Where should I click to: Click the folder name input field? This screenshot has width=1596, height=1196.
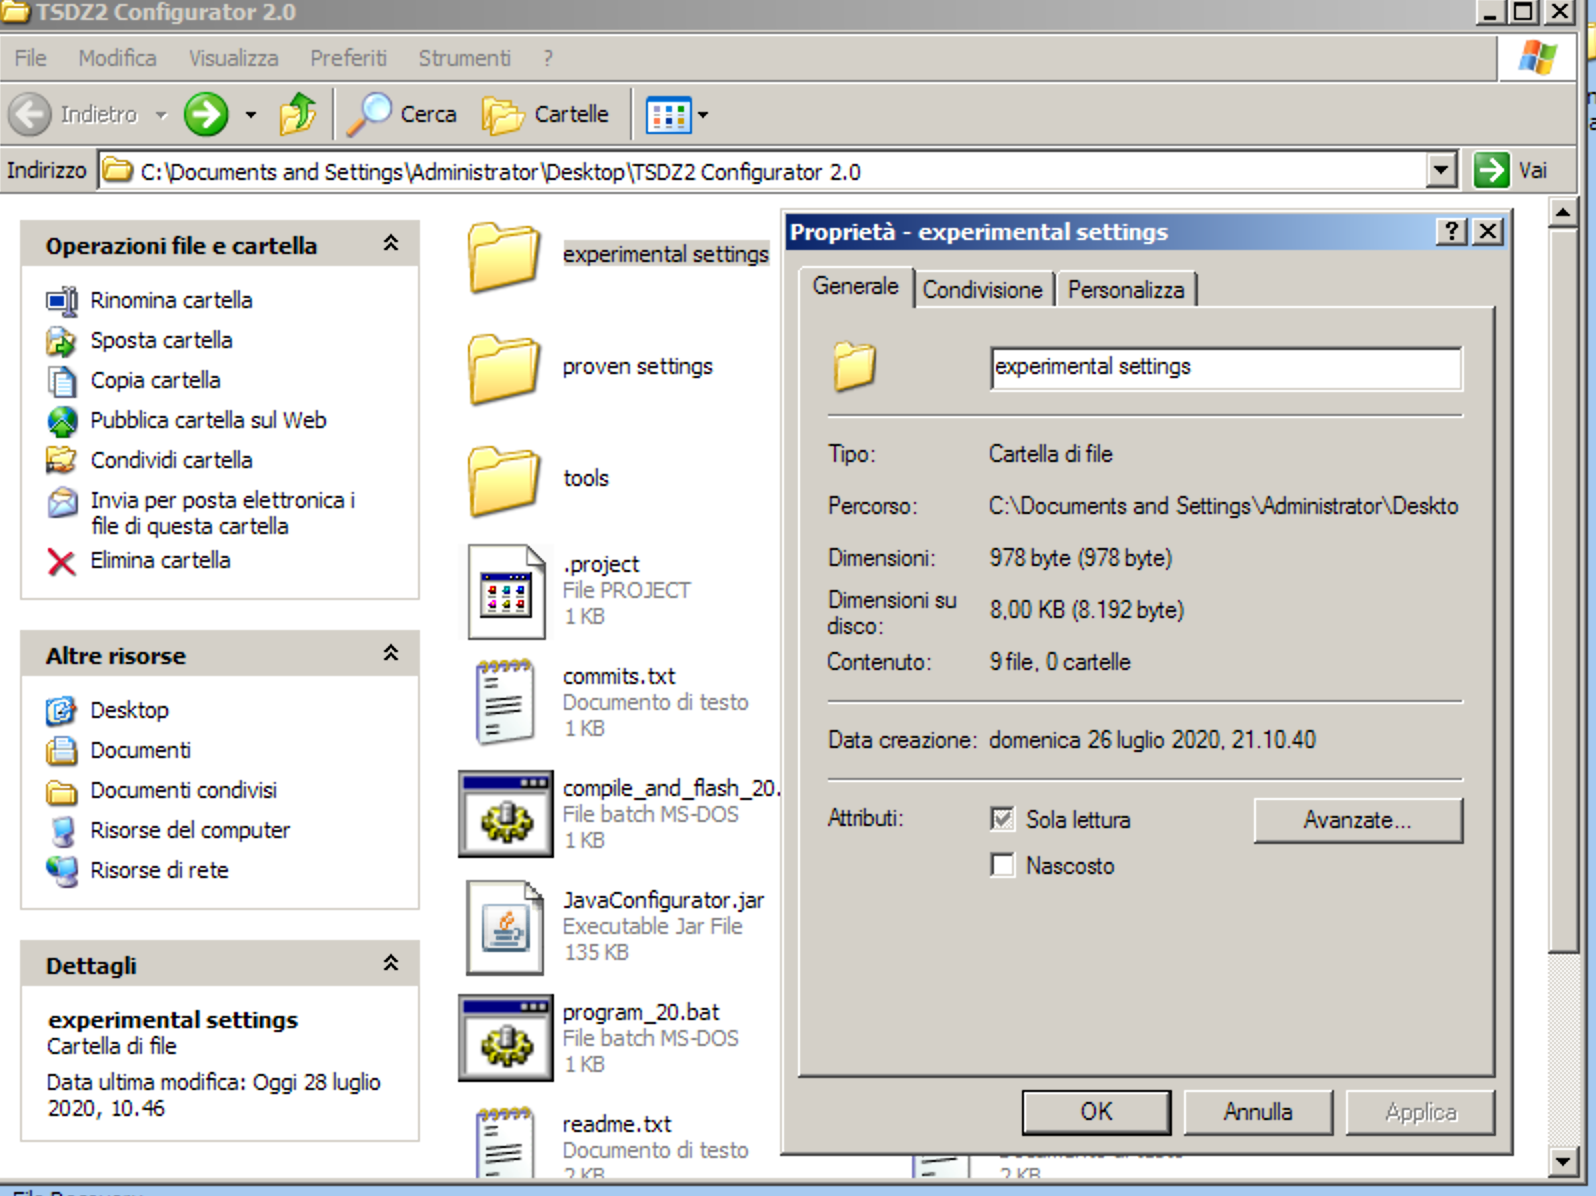coord(1226,367)
